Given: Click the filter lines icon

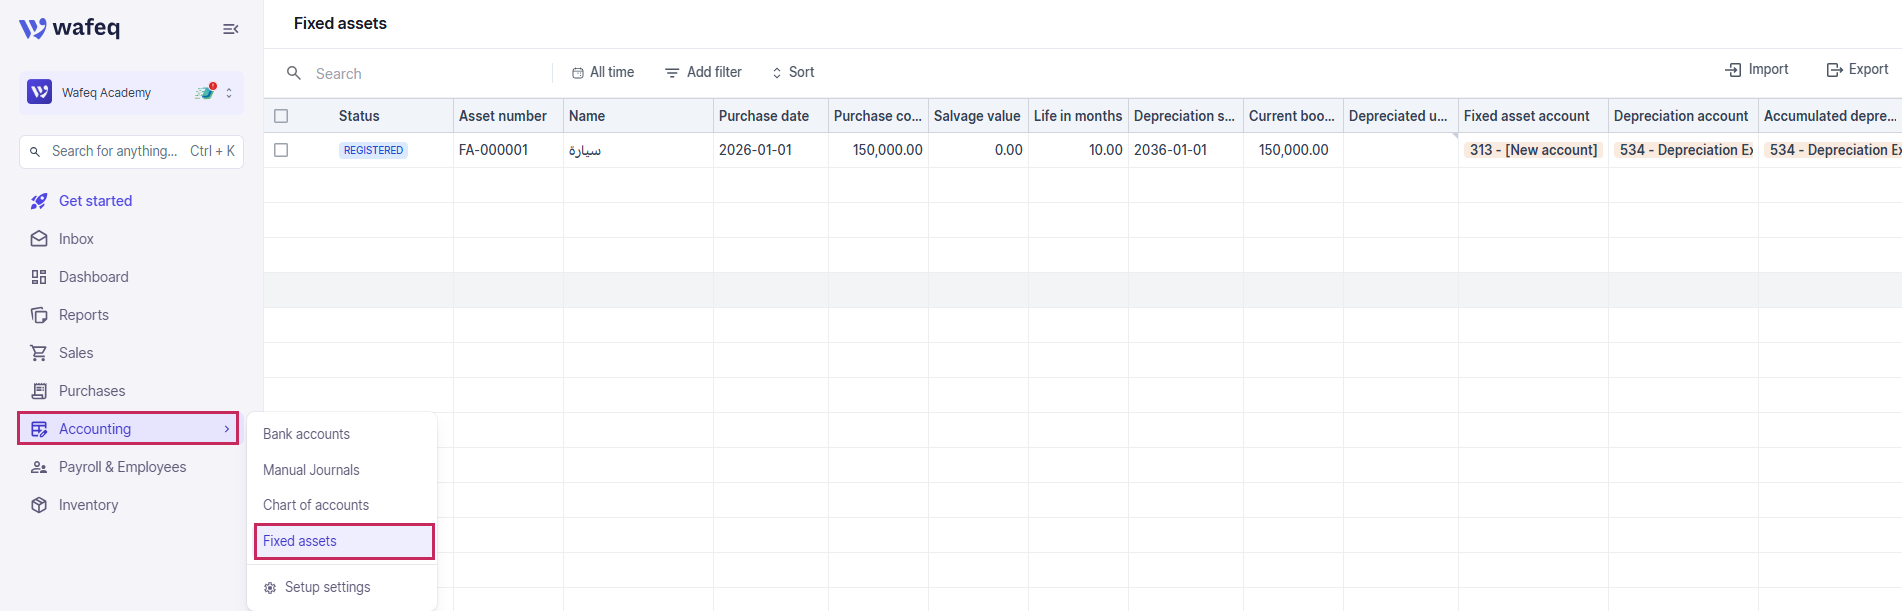Looking at the screenshot, I should coord(672,73).
